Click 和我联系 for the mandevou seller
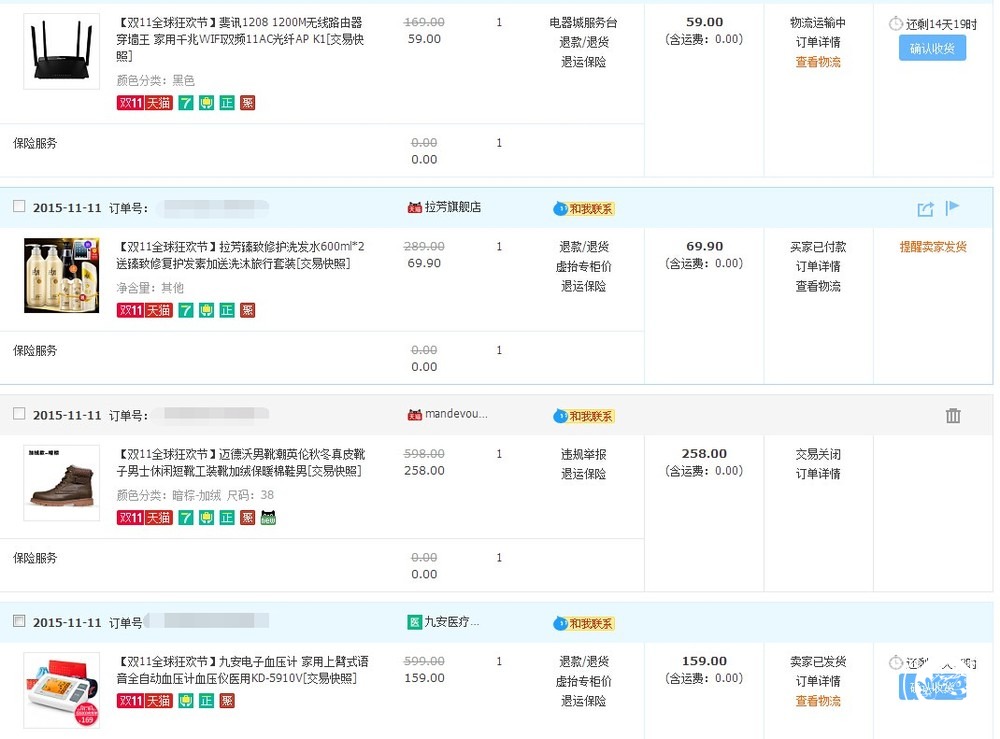This screenshot has height=739, width=1000. pos(584,416)
